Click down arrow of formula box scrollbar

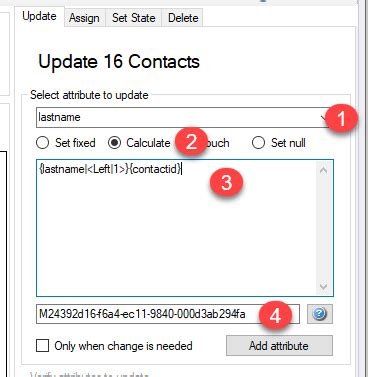pyautogui.click(x=323, y=287)
